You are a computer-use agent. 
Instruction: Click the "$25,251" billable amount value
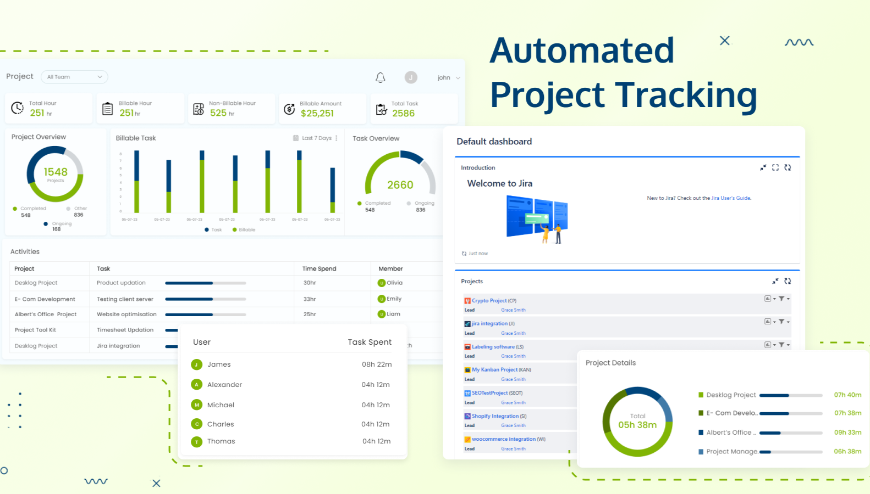317,113
